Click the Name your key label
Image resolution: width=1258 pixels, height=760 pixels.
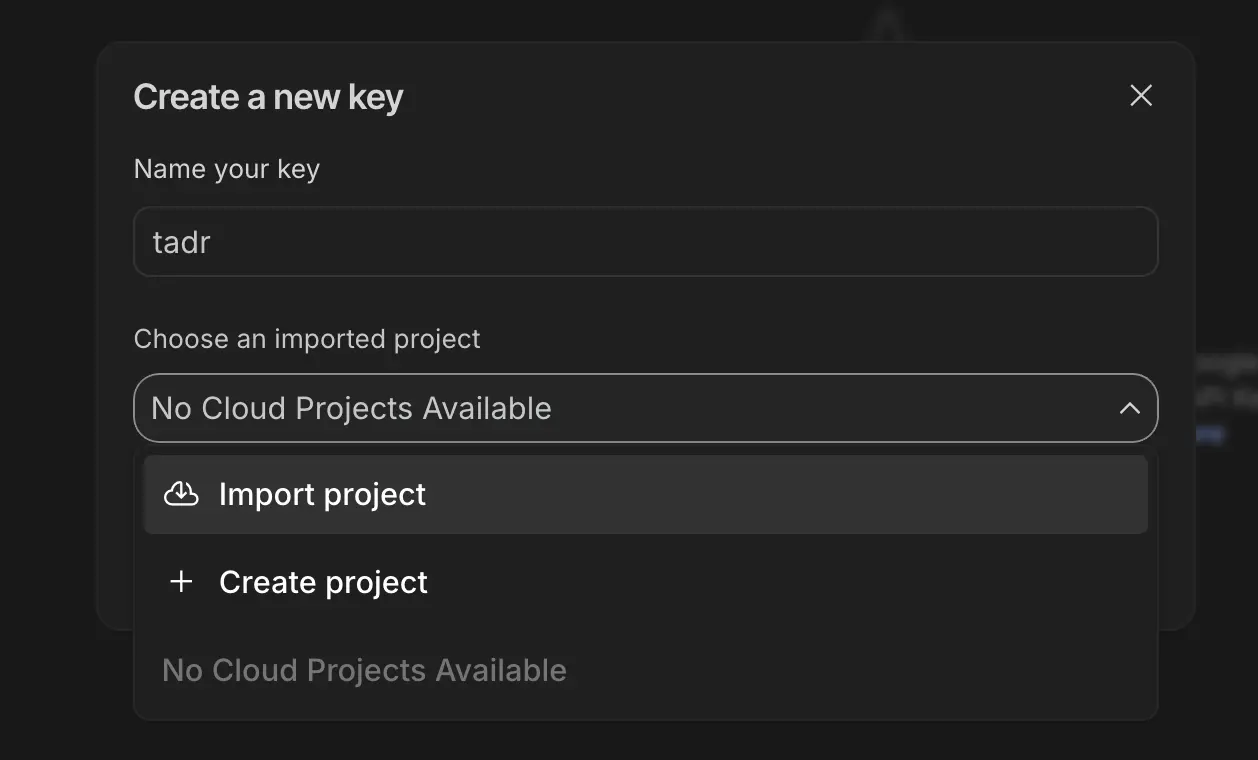click(226, 168)
